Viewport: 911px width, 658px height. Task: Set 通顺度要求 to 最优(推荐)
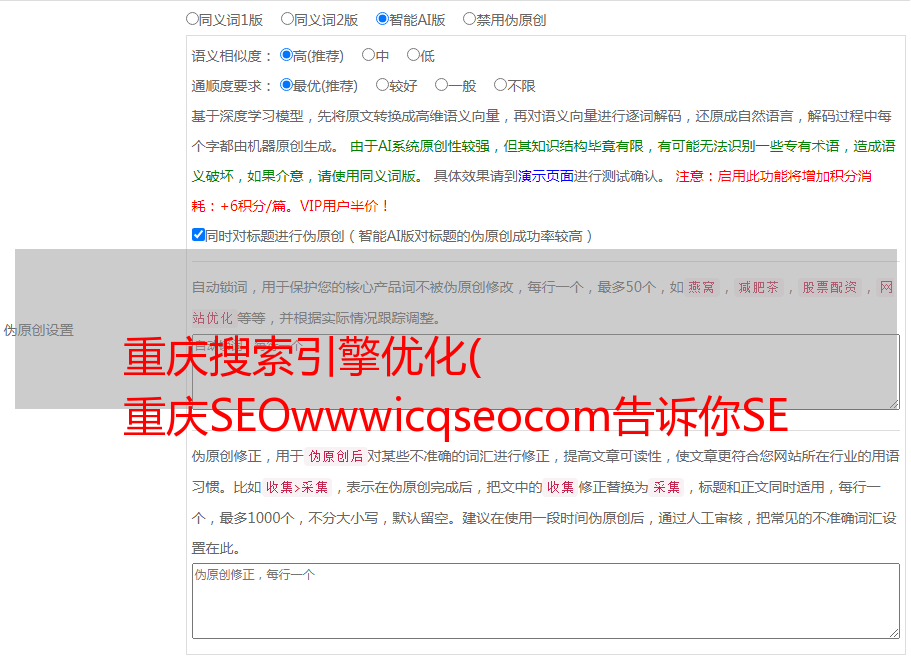[286, 85]
